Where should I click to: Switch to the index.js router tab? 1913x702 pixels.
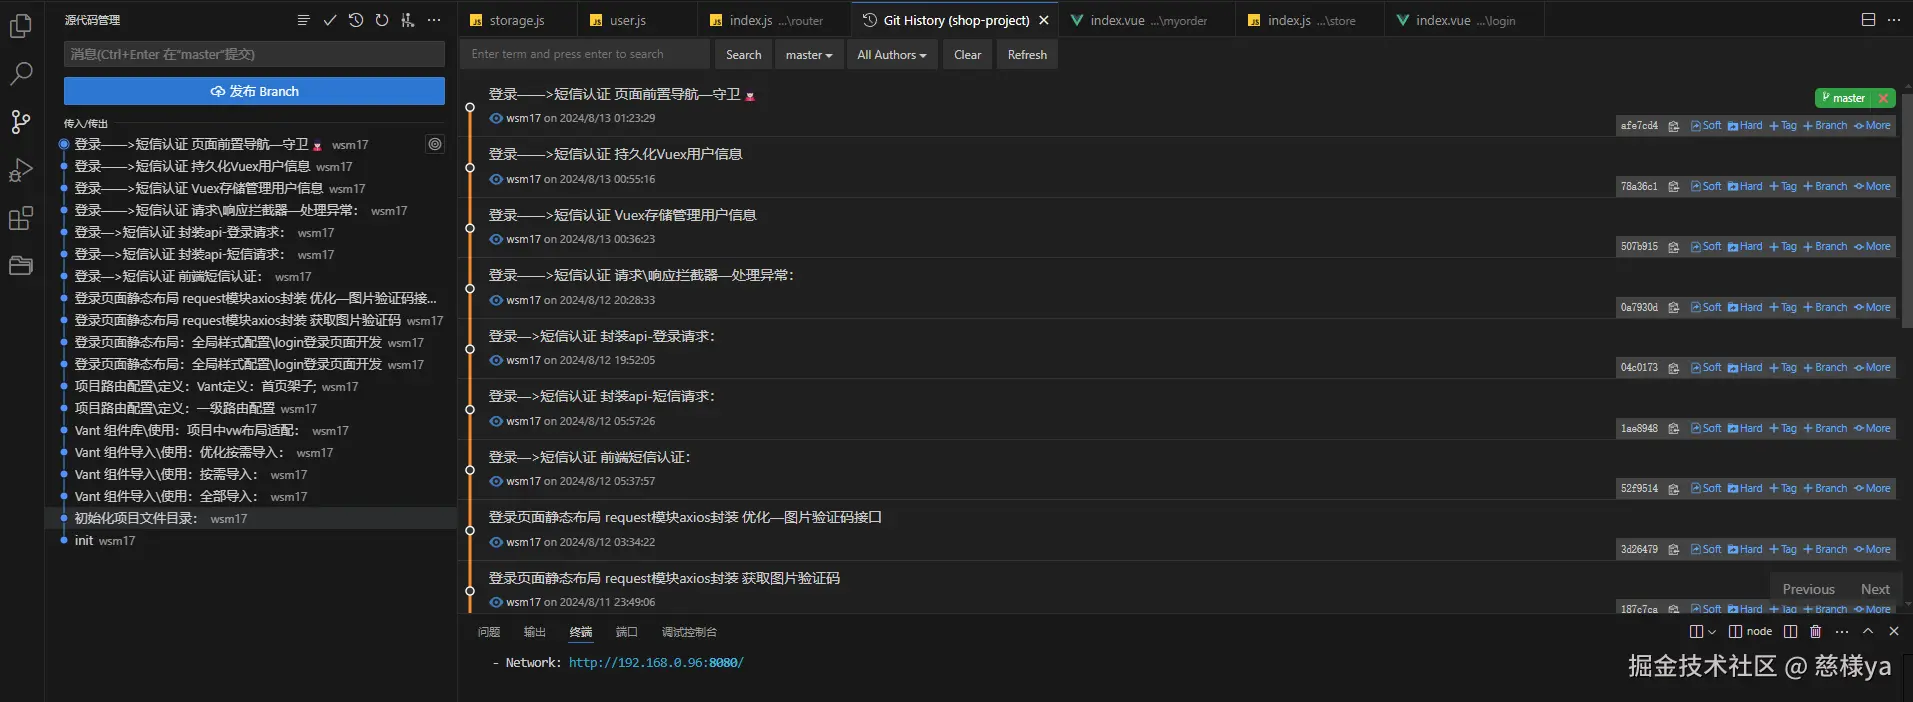coord(775,20)
